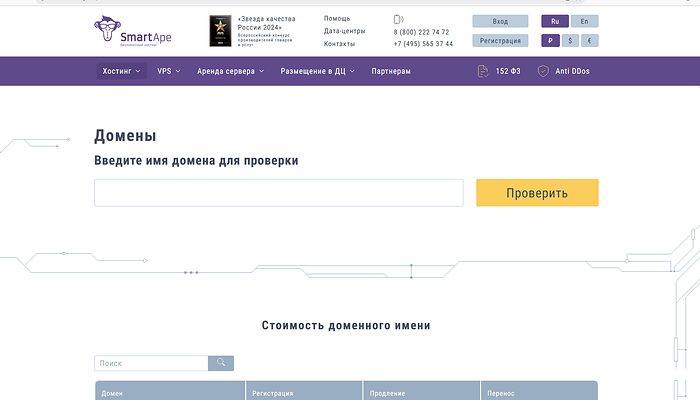Screen dimensions: 700x400
Task: Expand the VPS menu
Action: click(x=169, y=71)
